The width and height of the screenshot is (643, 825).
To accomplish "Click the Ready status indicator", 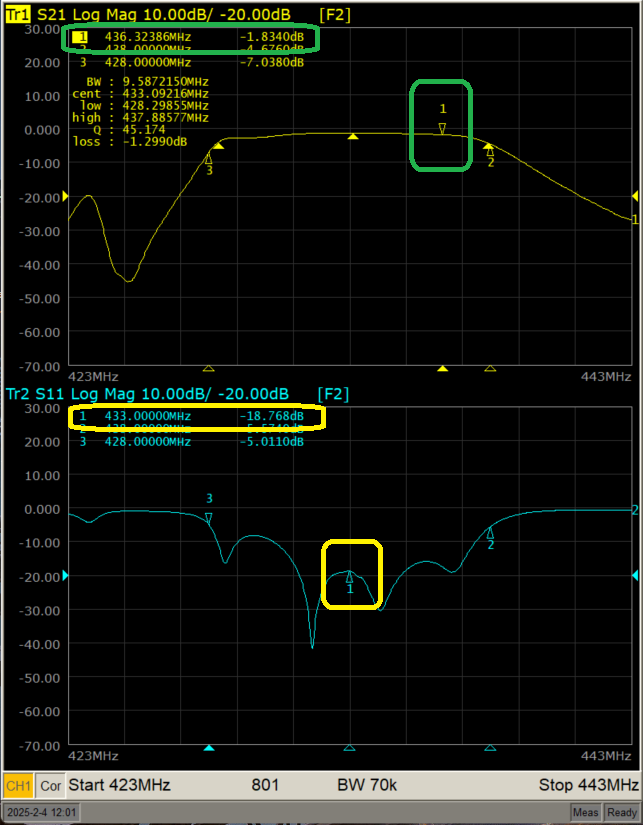I will (x=620, y=813).
